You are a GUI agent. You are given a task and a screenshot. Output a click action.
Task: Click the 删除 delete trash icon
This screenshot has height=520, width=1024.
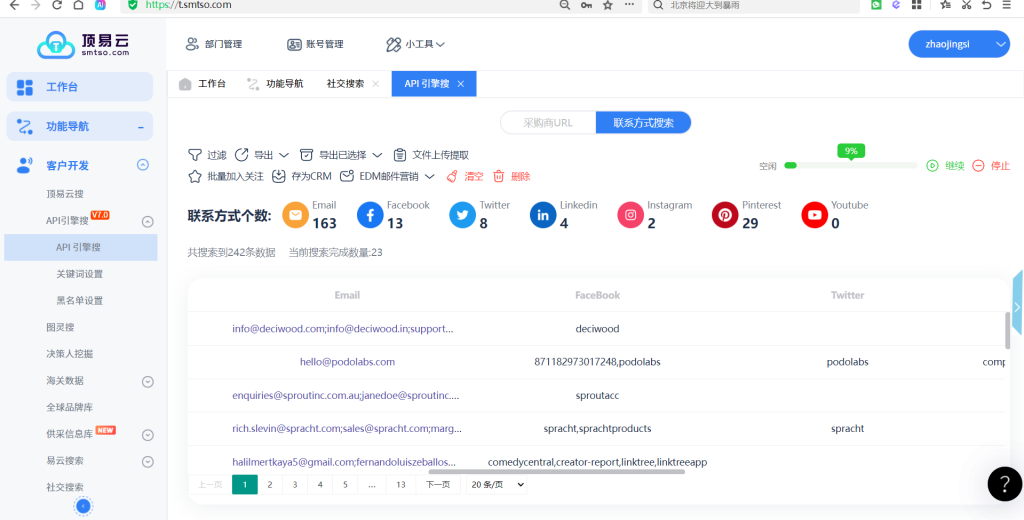tap(498, 176)
